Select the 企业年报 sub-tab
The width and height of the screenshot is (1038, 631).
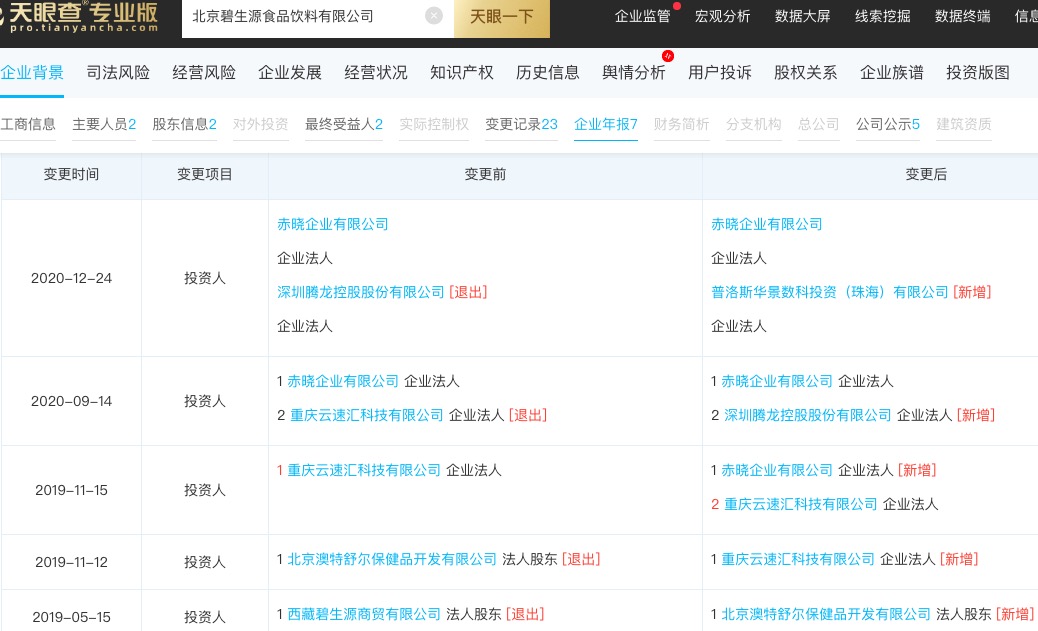[606, 124]
